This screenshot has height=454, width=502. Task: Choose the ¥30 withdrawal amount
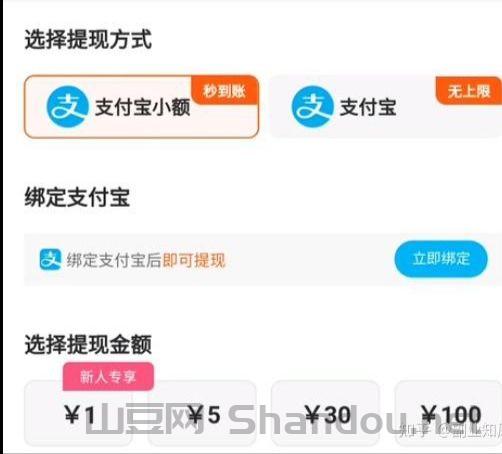point(326,413)
